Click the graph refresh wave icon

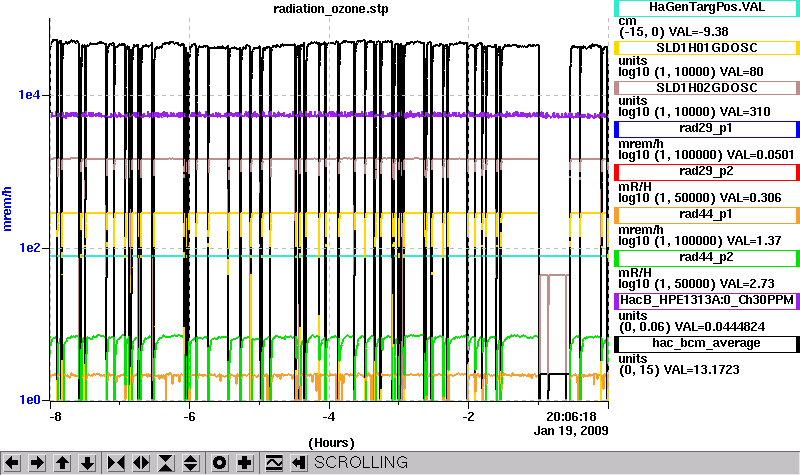pyautogui.click(x=274, y=463)
